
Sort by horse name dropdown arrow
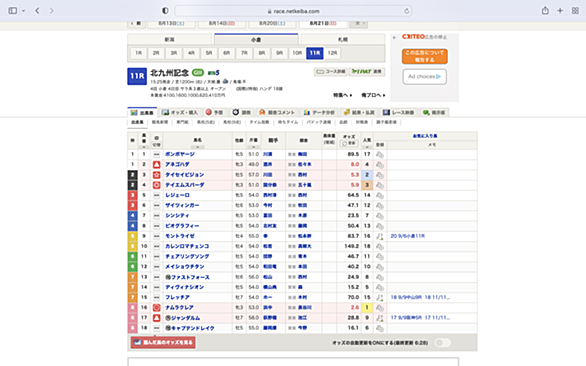click(197, 147)
